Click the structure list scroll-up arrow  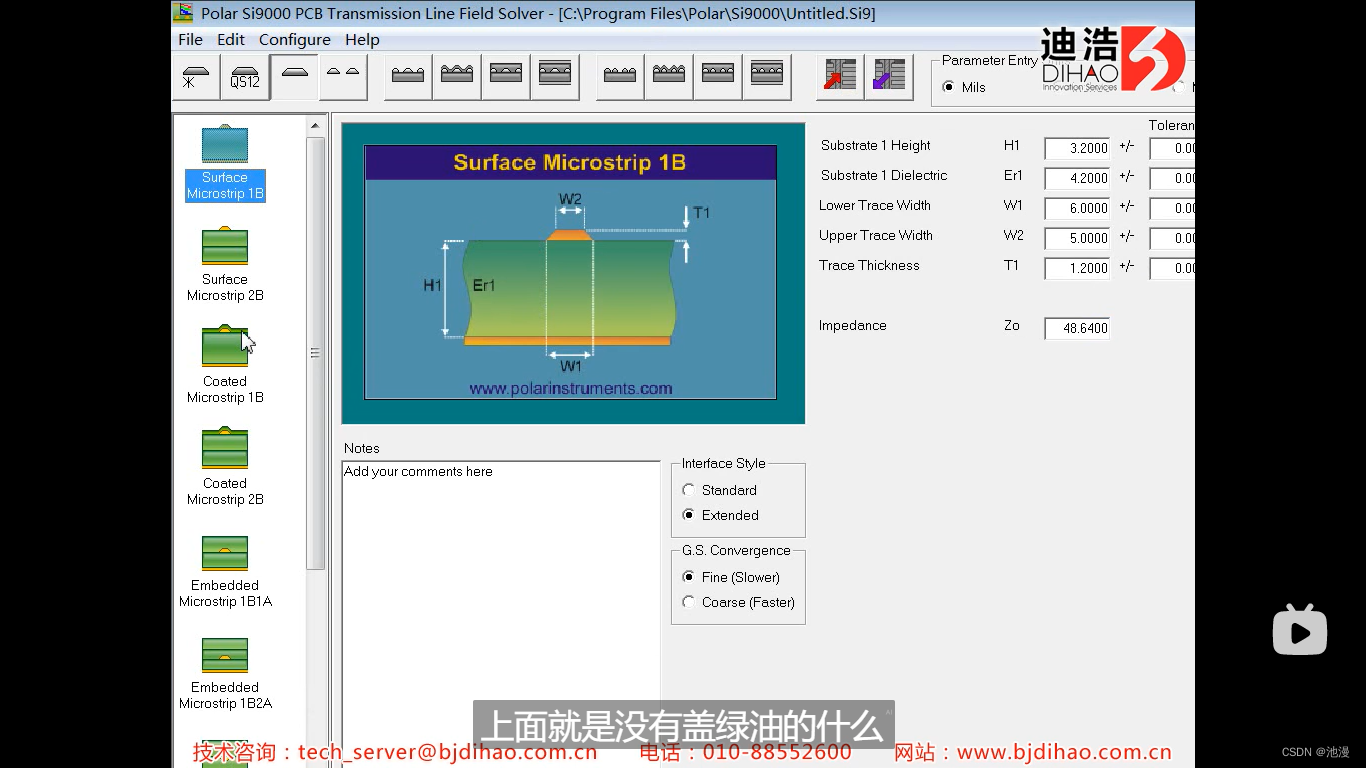click(x=315, y=126)
